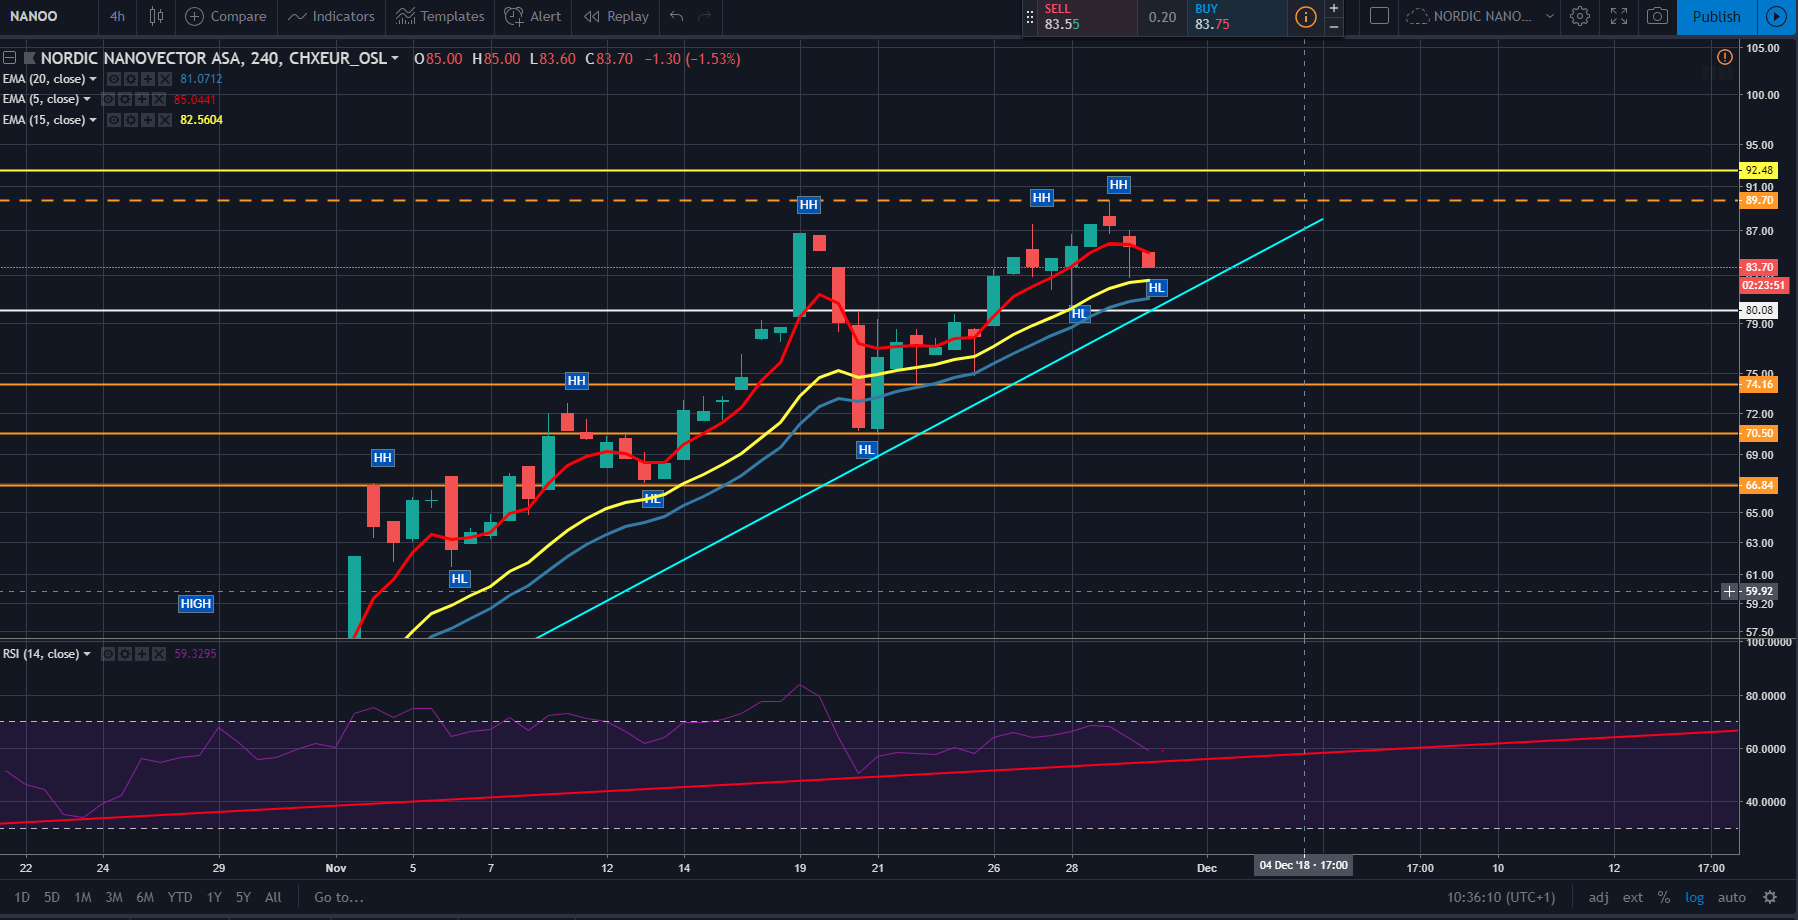Open bottom-right chart properties gear icon
The height and width of the screenshot is (920, 1798).
click(x=1770, y=897)
